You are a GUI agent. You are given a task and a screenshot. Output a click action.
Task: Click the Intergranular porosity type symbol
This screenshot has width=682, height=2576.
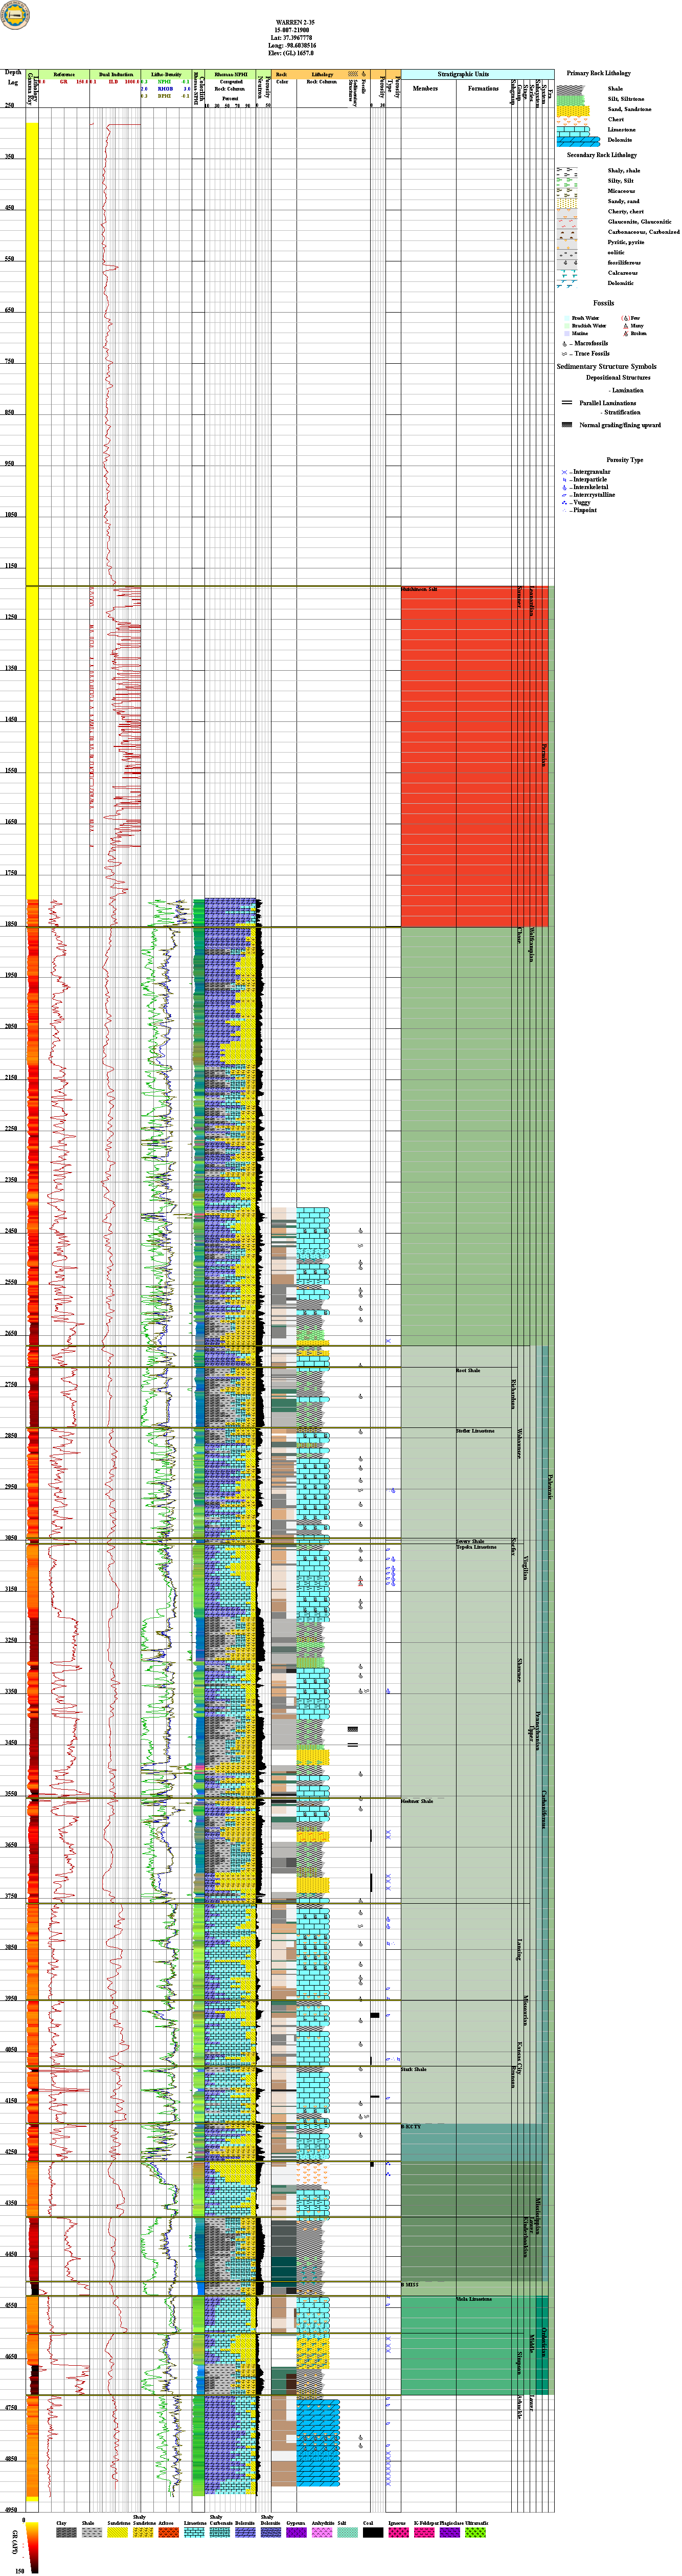[564, 472]
